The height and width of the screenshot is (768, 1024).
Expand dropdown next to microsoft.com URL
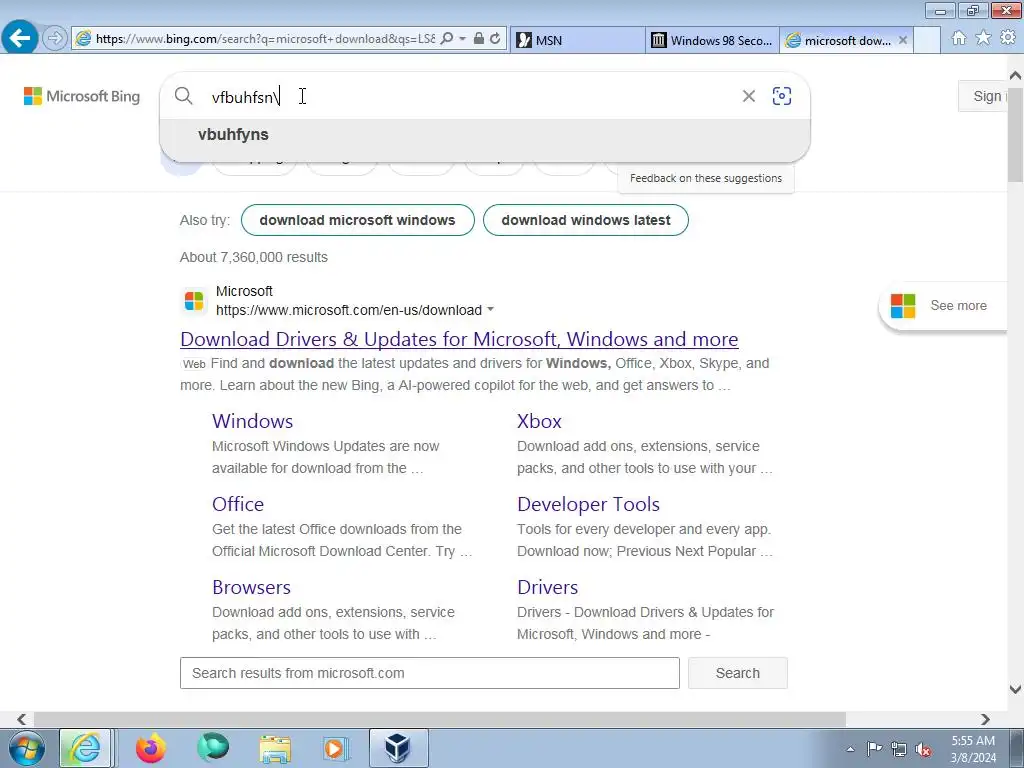click(490, 310)
